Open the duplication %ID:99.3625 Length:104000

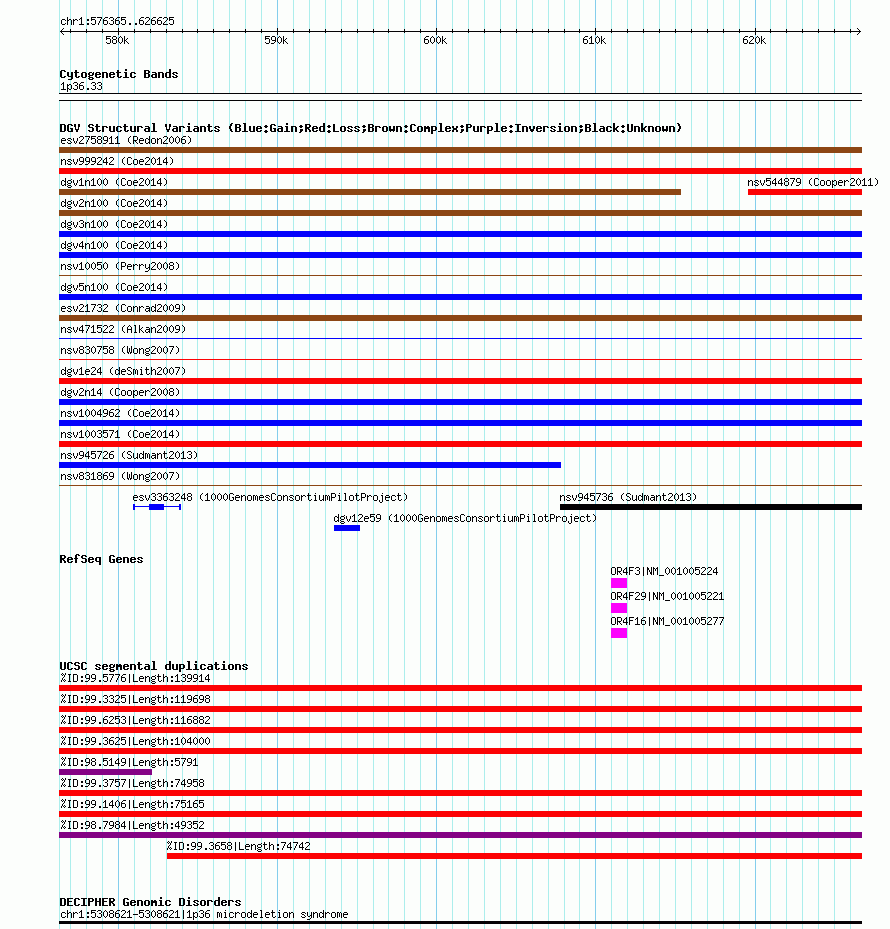coord(460,751)
